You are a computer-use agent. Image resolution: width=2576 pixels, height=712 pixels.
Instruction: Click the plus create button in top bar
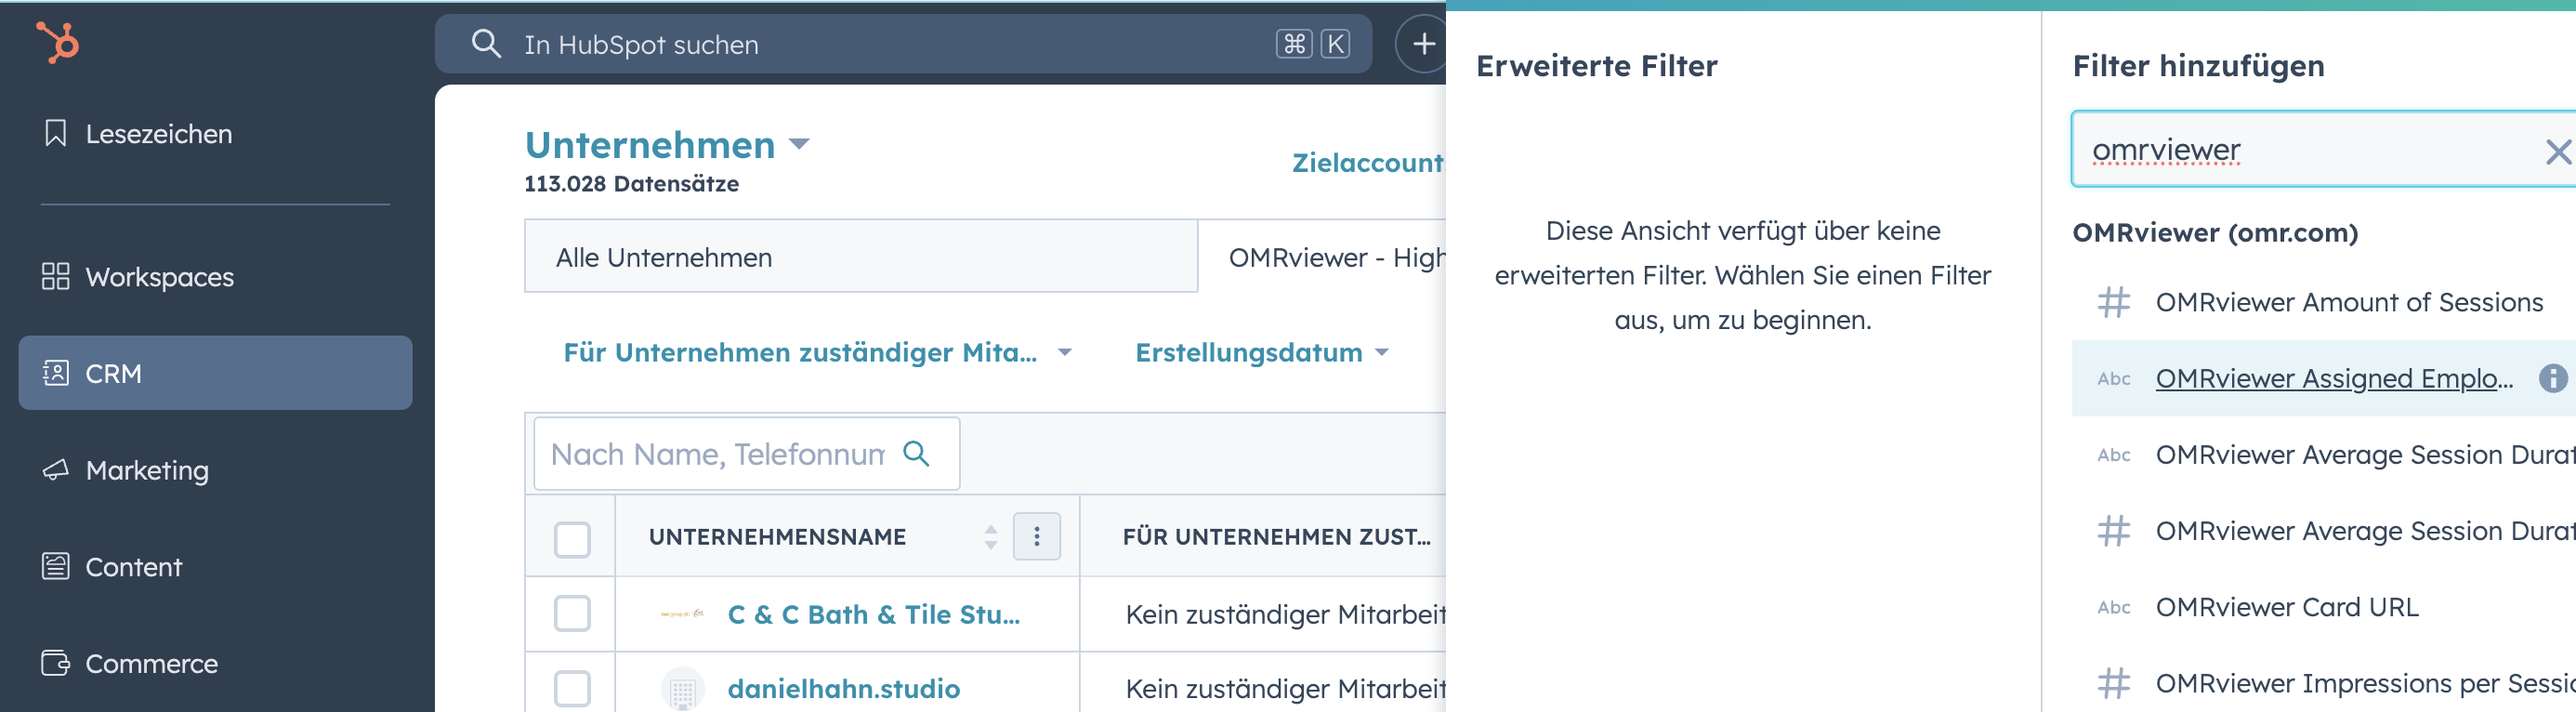tap(1423, 44)
